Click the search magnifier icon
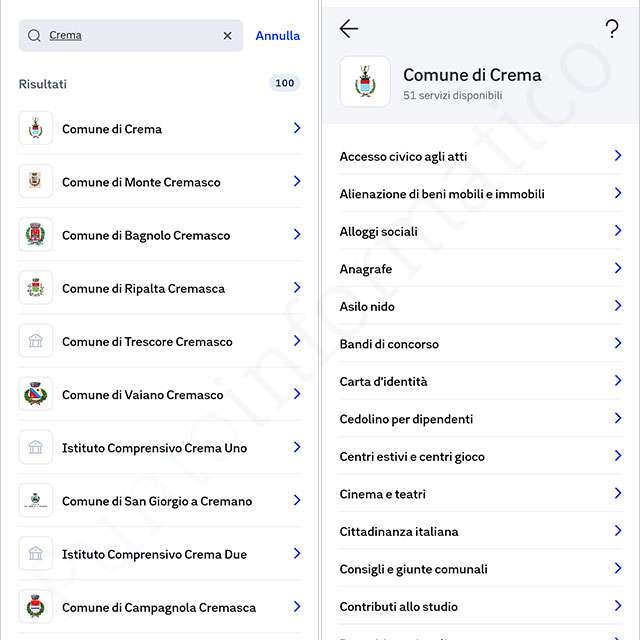640x640 pixels. coord(34,36)
